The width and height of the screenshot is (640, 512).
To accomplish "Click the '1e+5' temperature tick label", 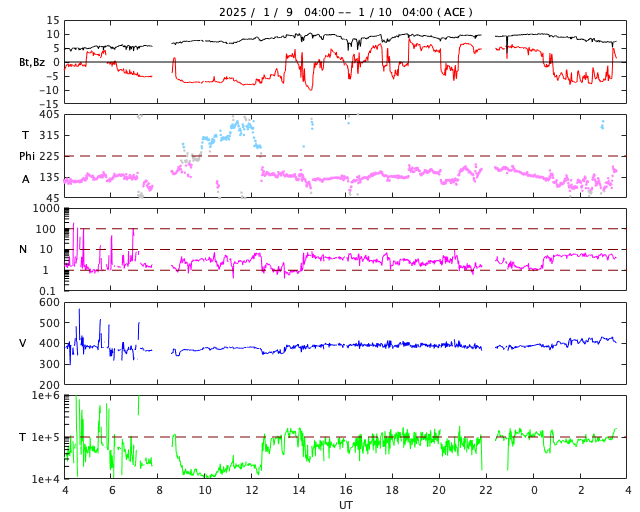I will tap(46, 437).
